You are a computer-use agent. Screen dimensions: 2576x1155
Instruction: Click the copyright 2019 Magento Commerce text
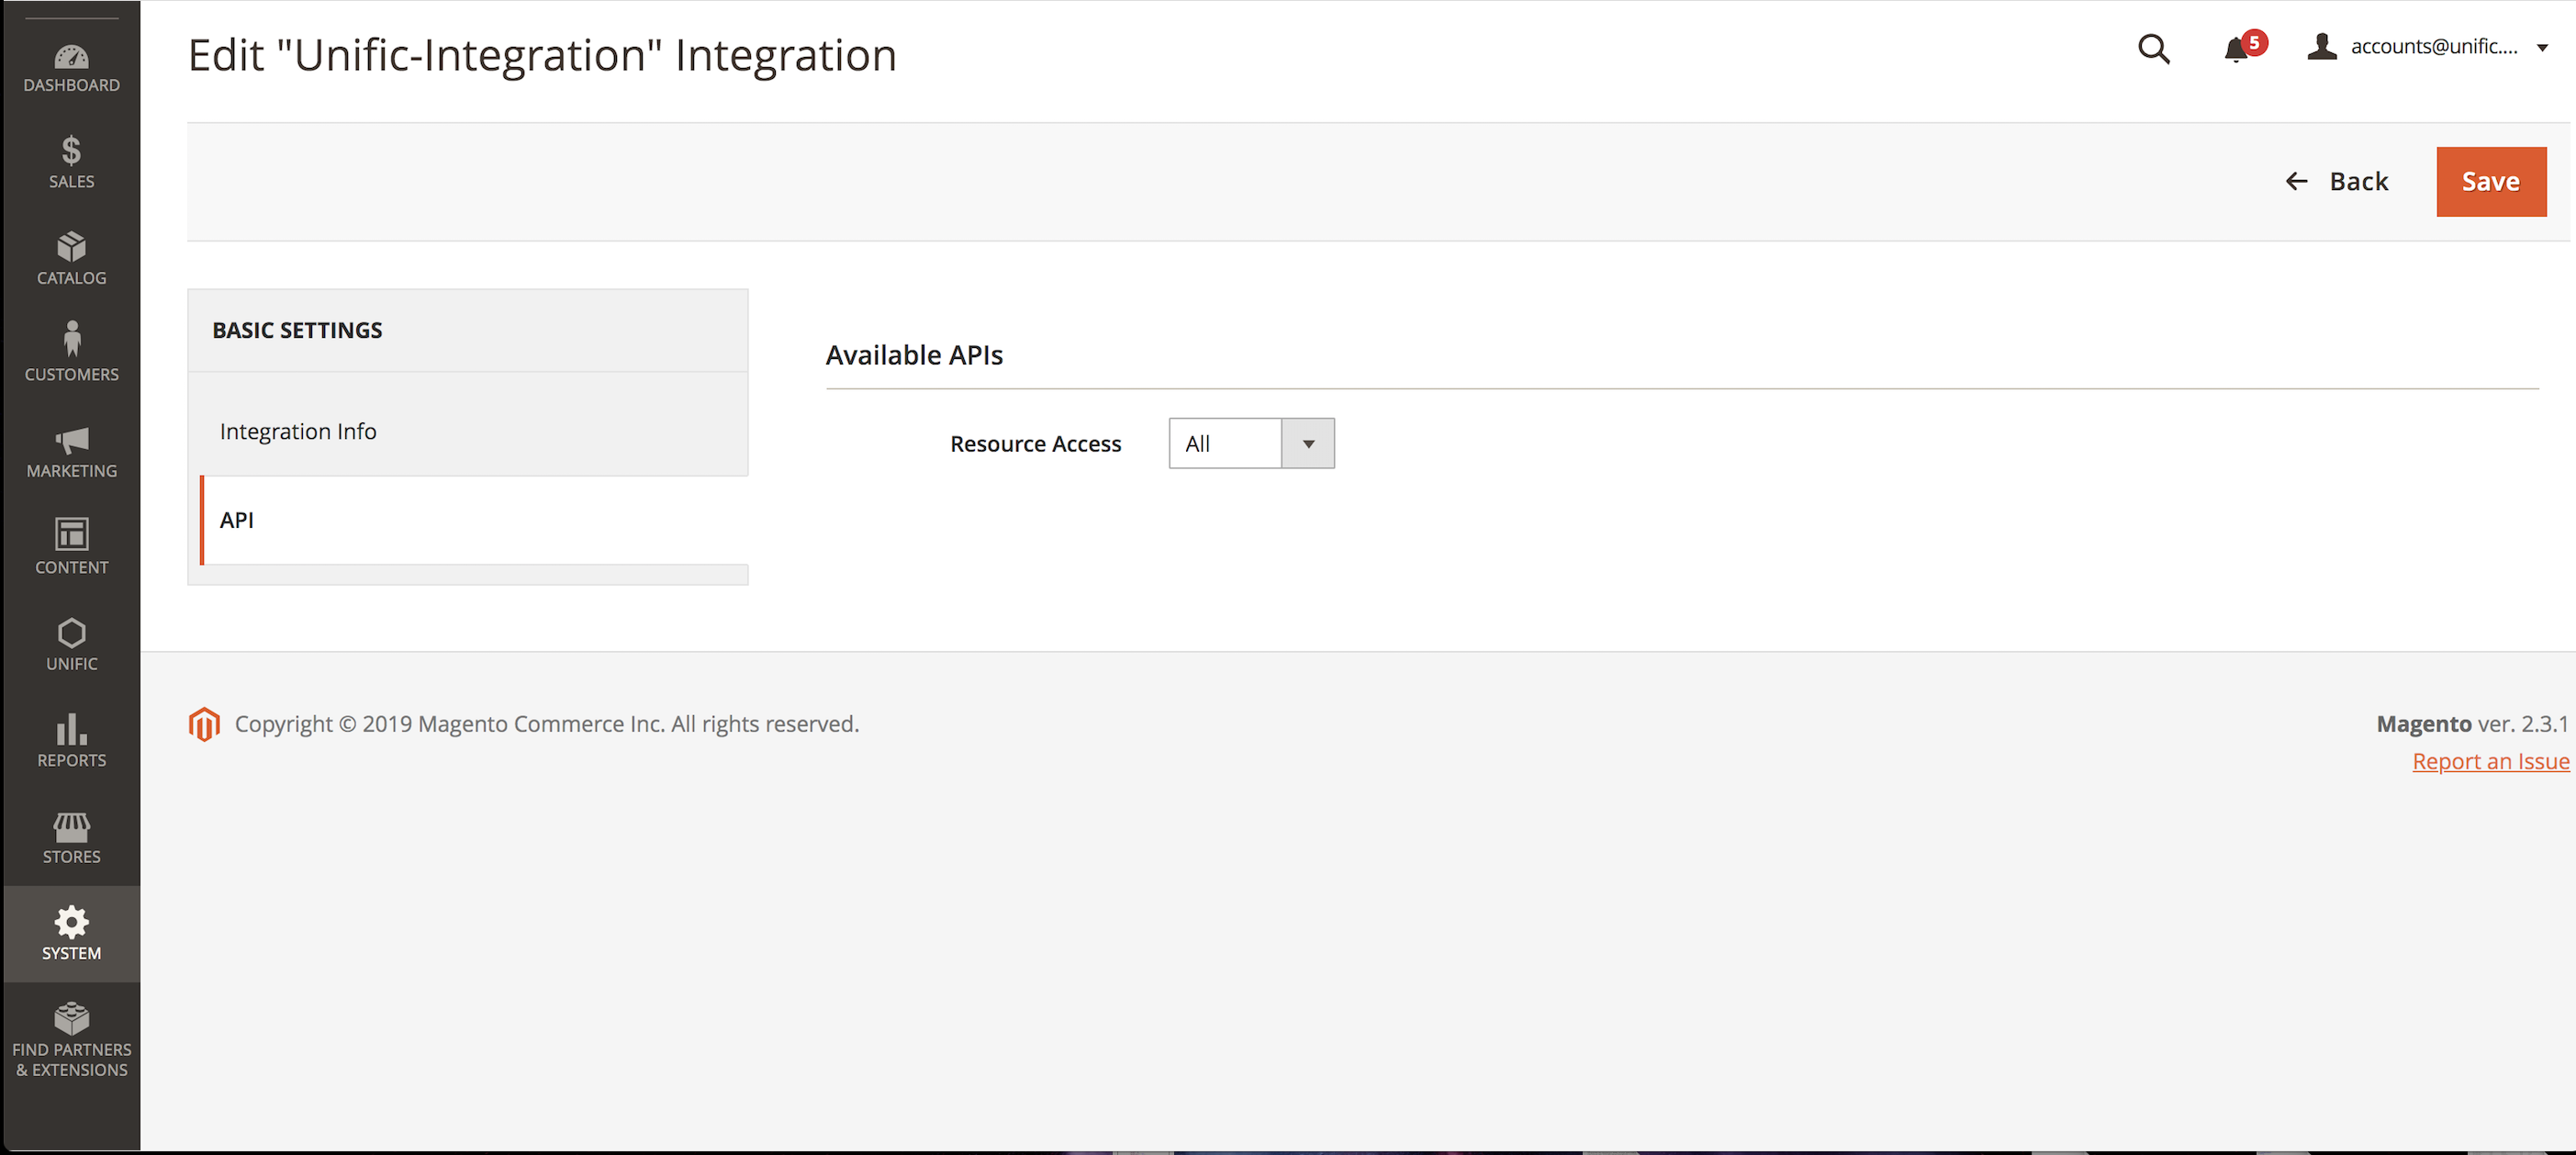547,723
